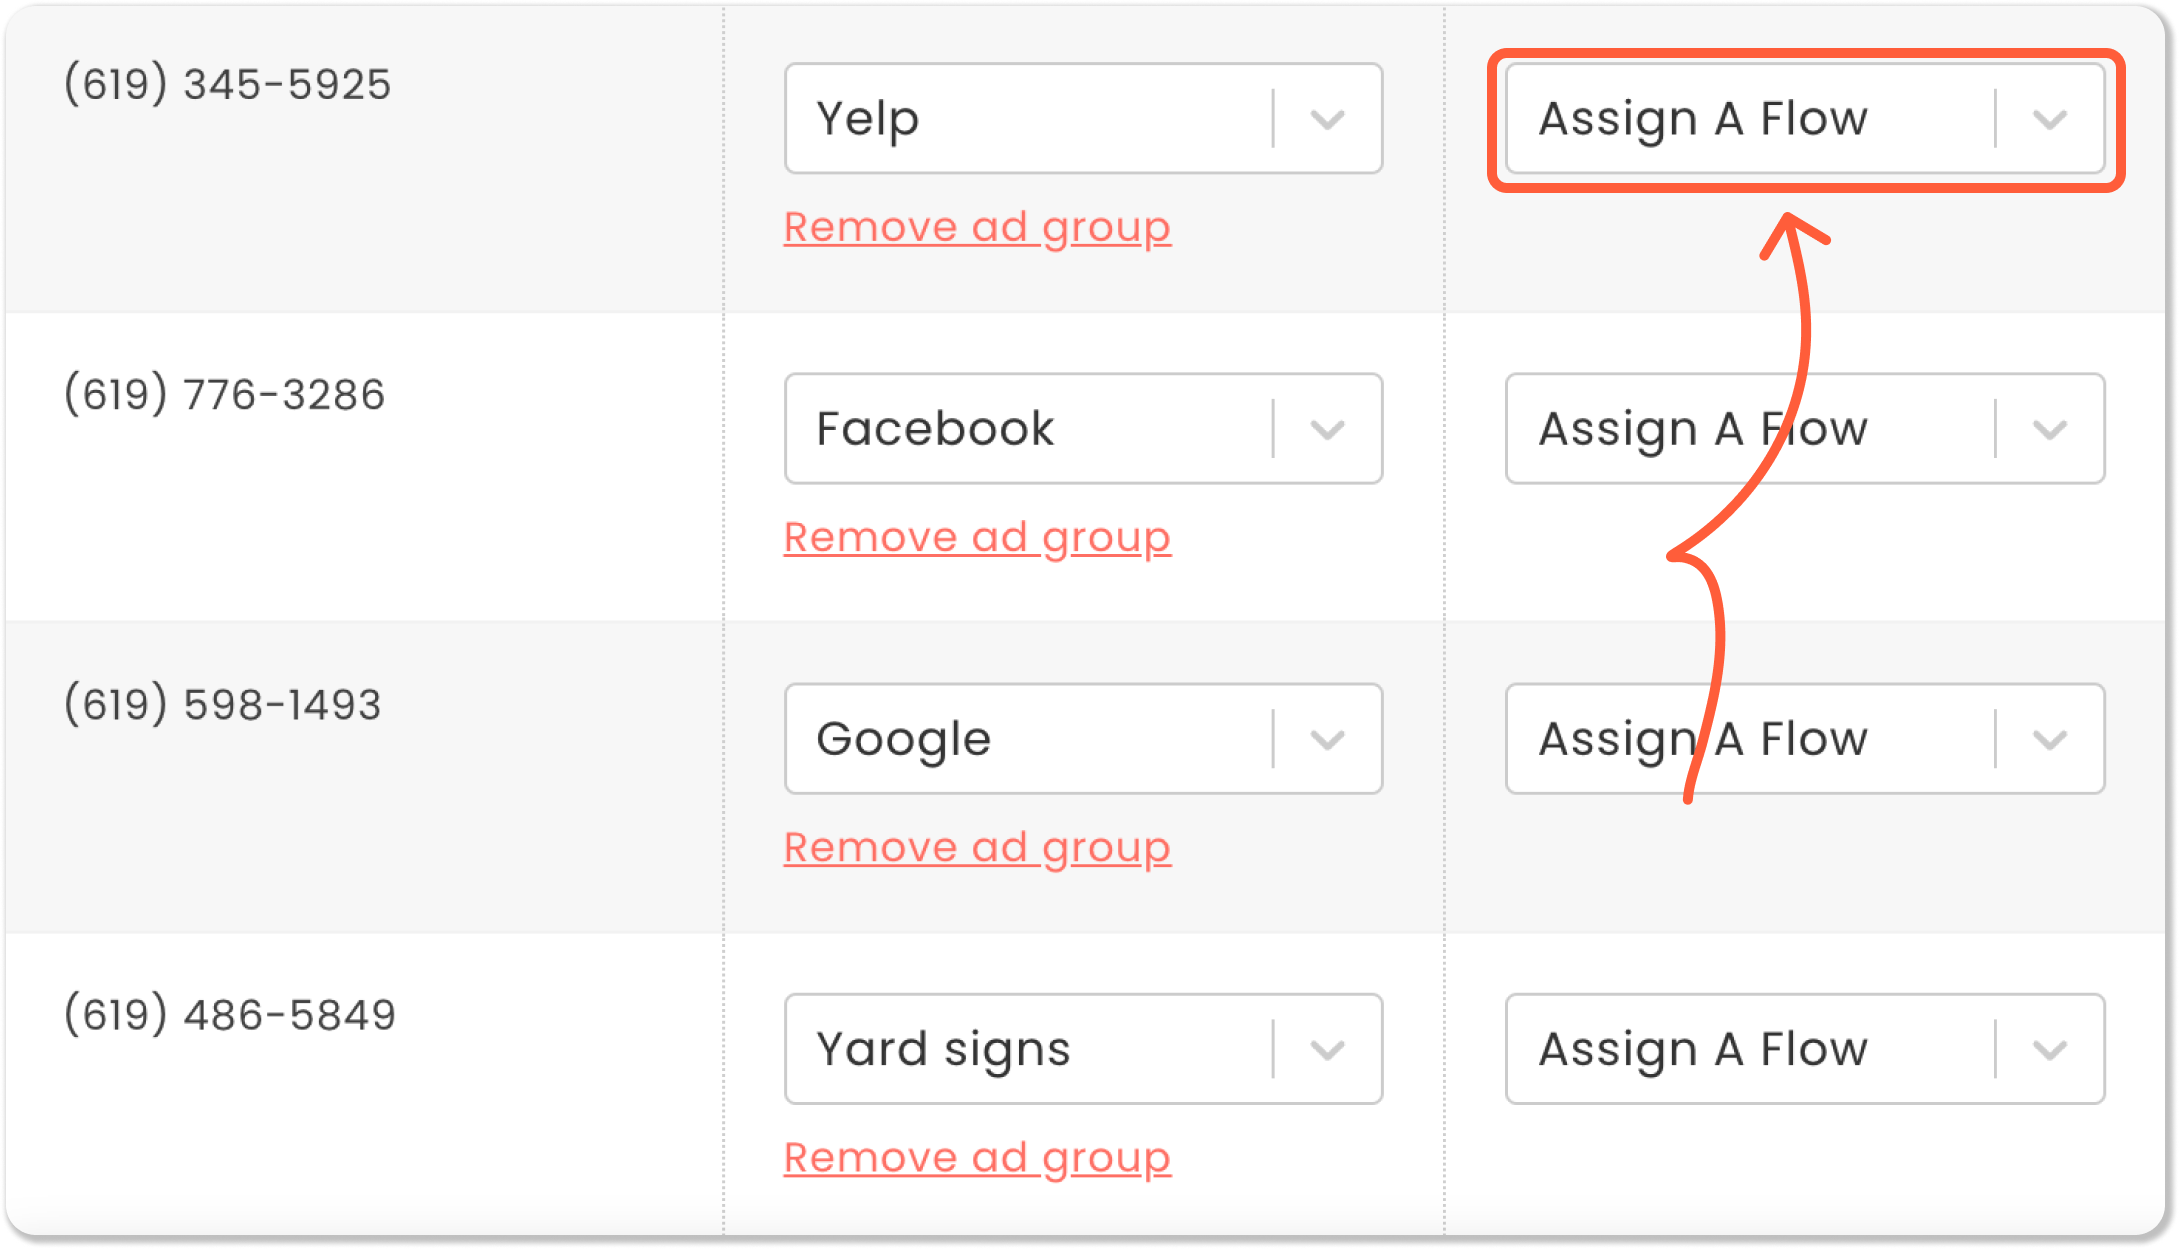The height and width of the screenshot is (1249, 2179).
Task: Remove ad group under Facebook
Action: (977, 538)
